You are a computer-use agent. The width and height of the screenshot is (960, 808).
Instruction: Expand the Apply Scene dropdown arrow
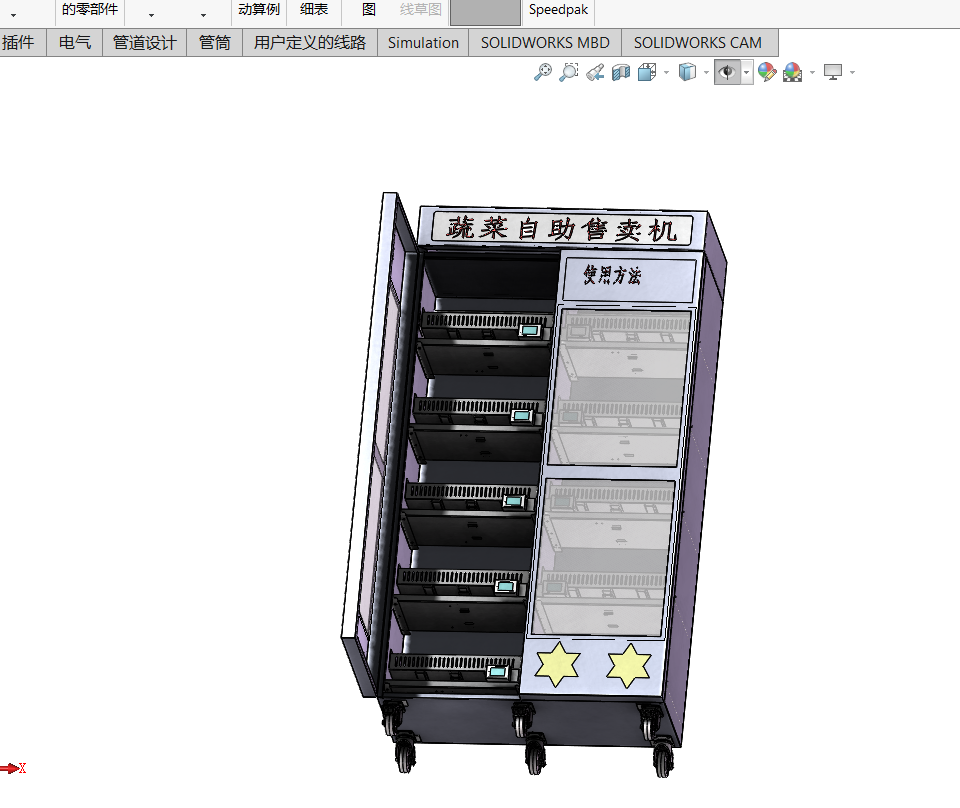812,73
